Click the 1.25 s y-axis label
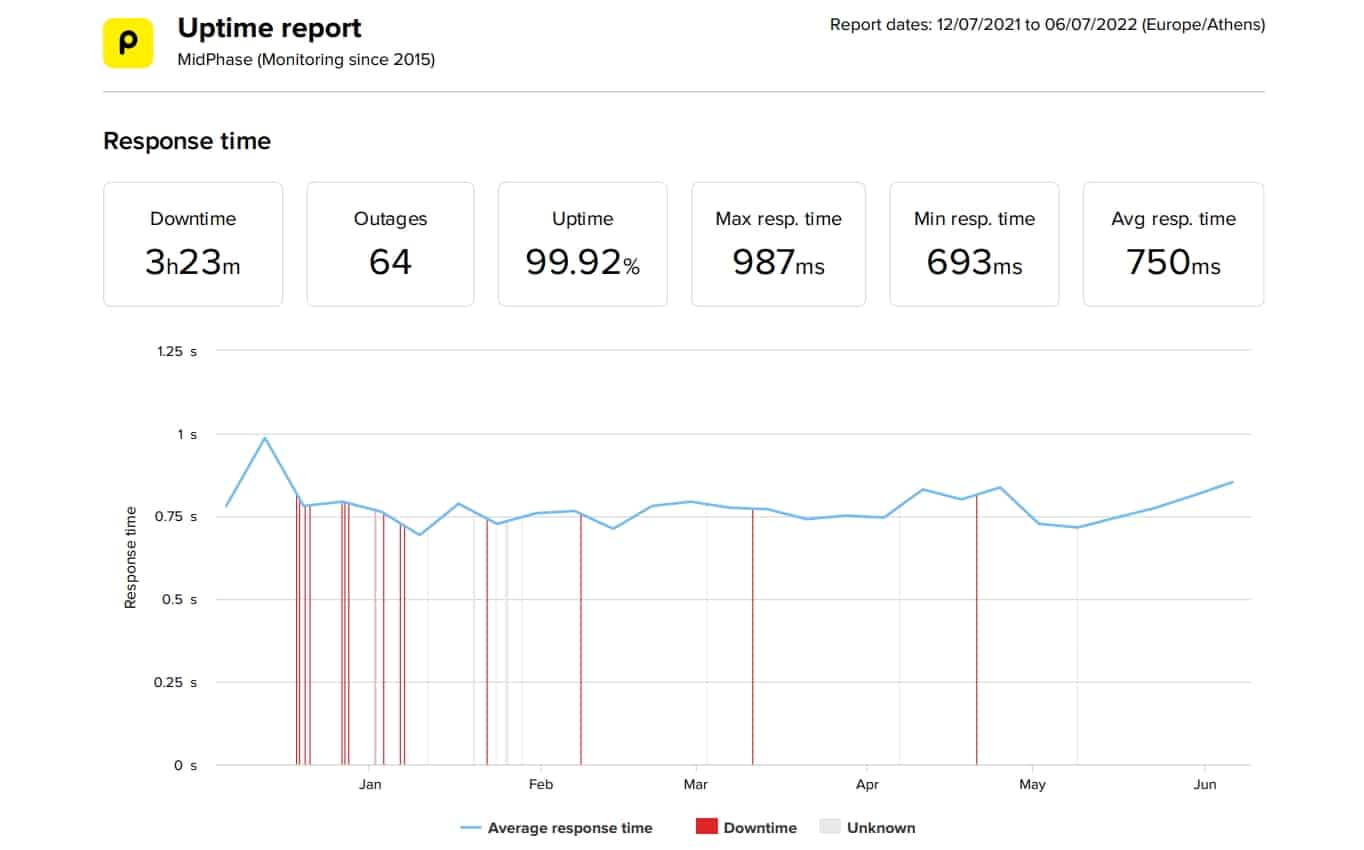 click(x=176, y=352)
